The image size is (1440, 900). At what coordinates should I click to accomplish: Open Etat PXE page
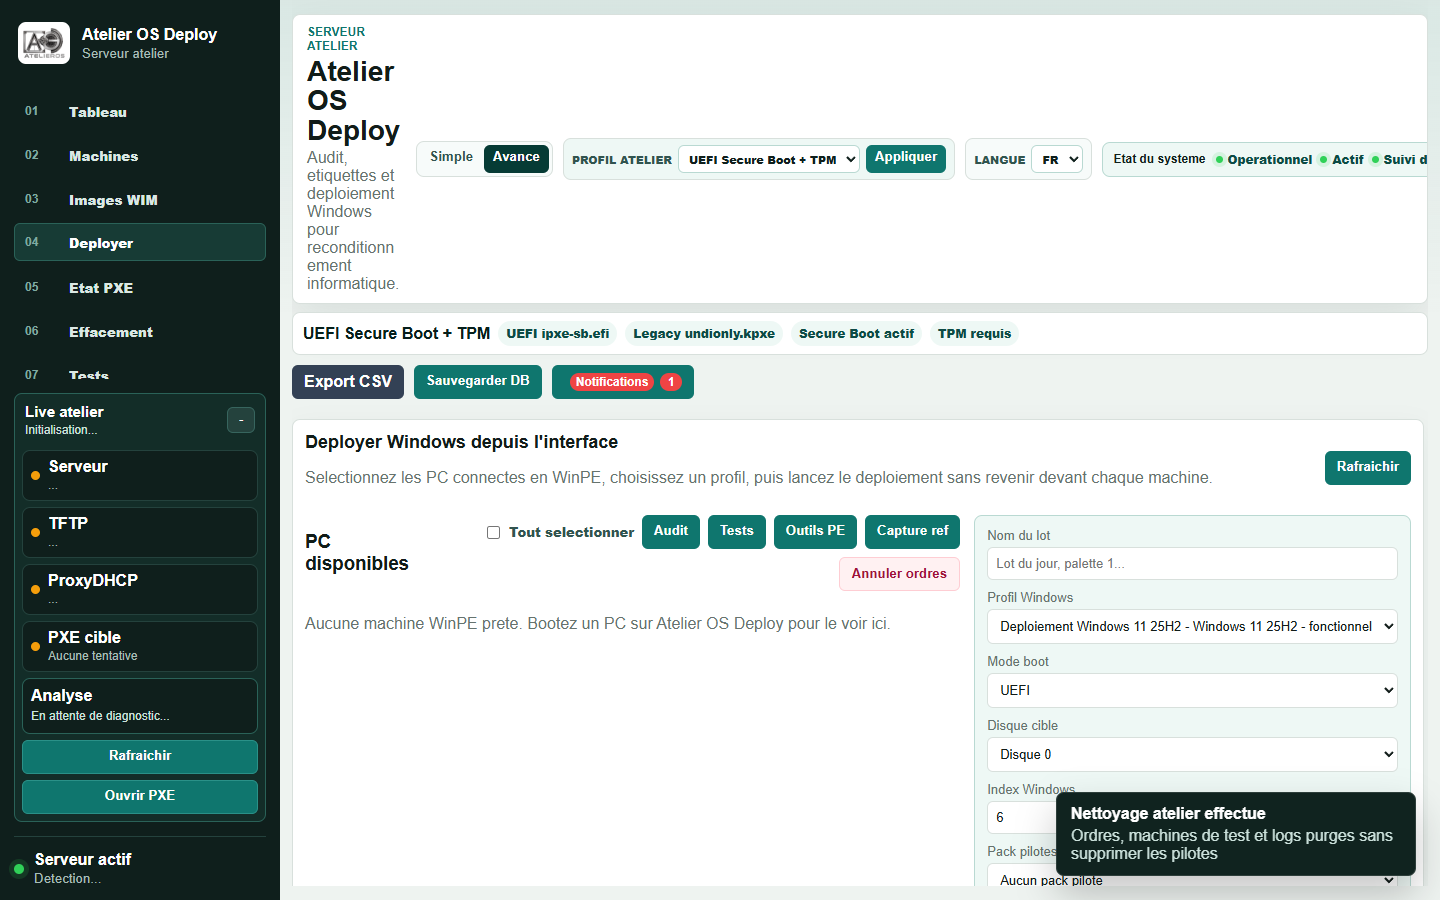point(140,288)
